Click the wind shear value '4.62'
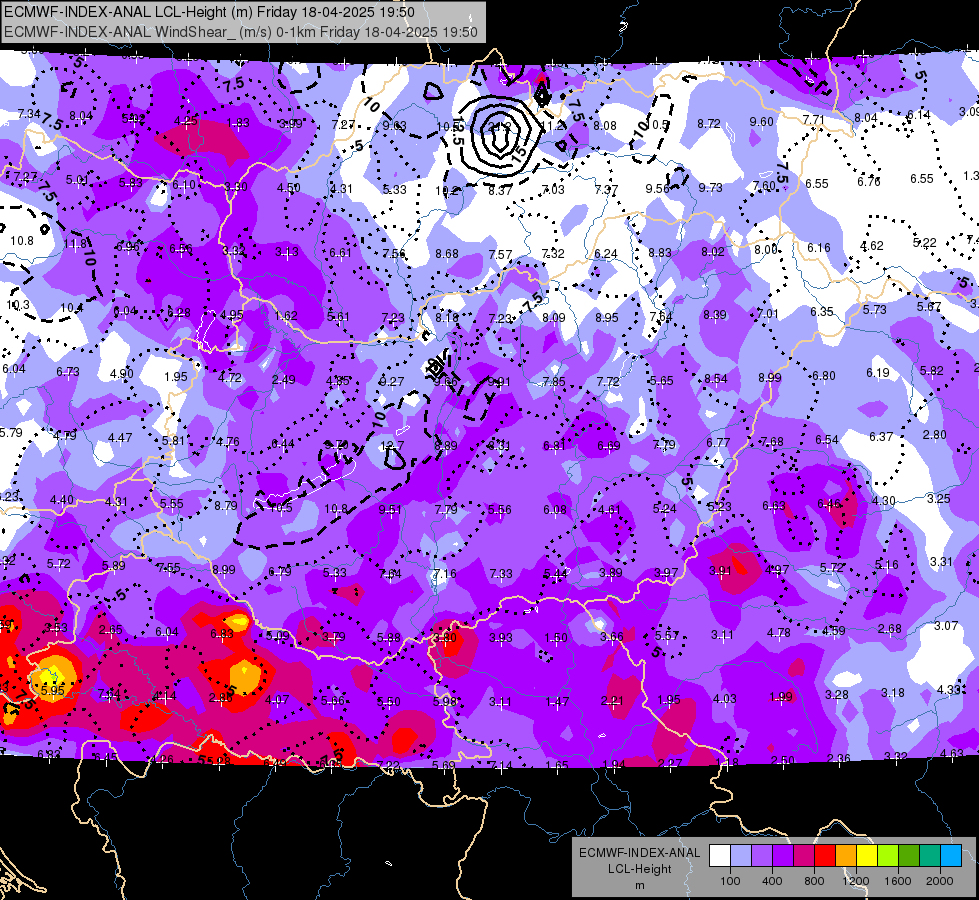 872,246
